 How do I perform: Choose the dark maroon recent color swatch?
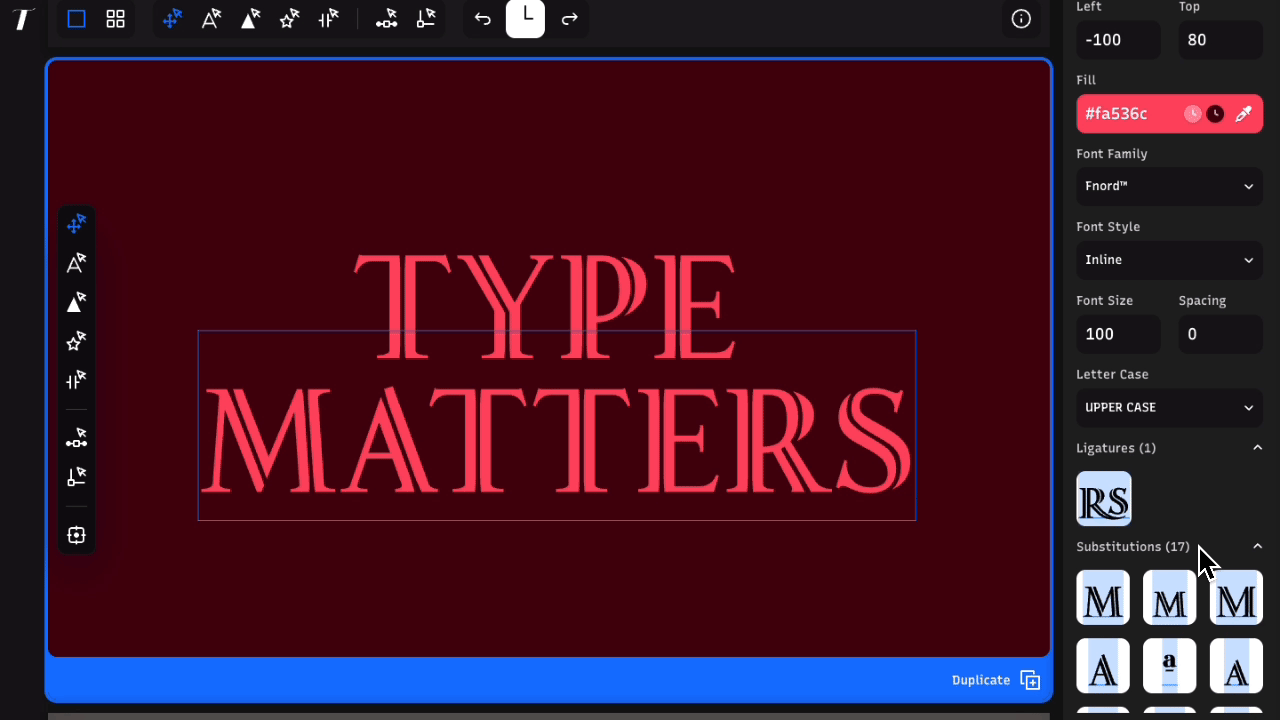[1215, 114]
